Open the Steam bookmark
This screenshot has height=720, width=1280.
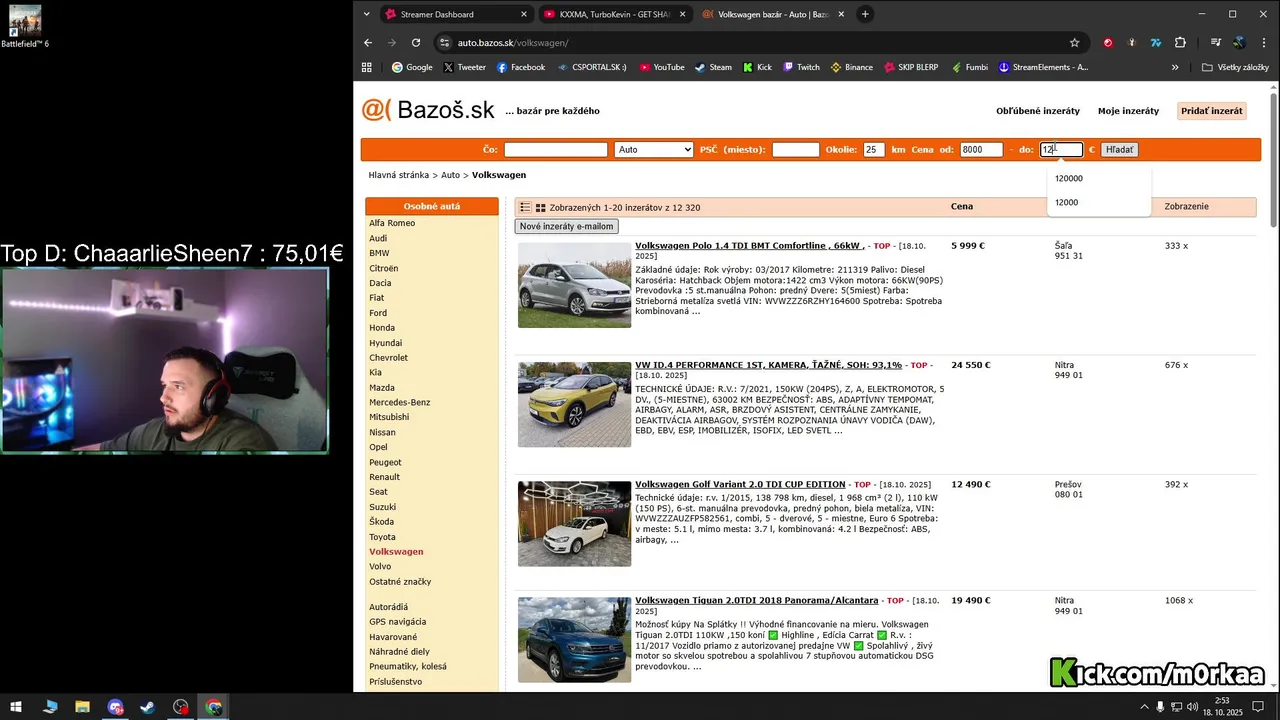[713, 67]
